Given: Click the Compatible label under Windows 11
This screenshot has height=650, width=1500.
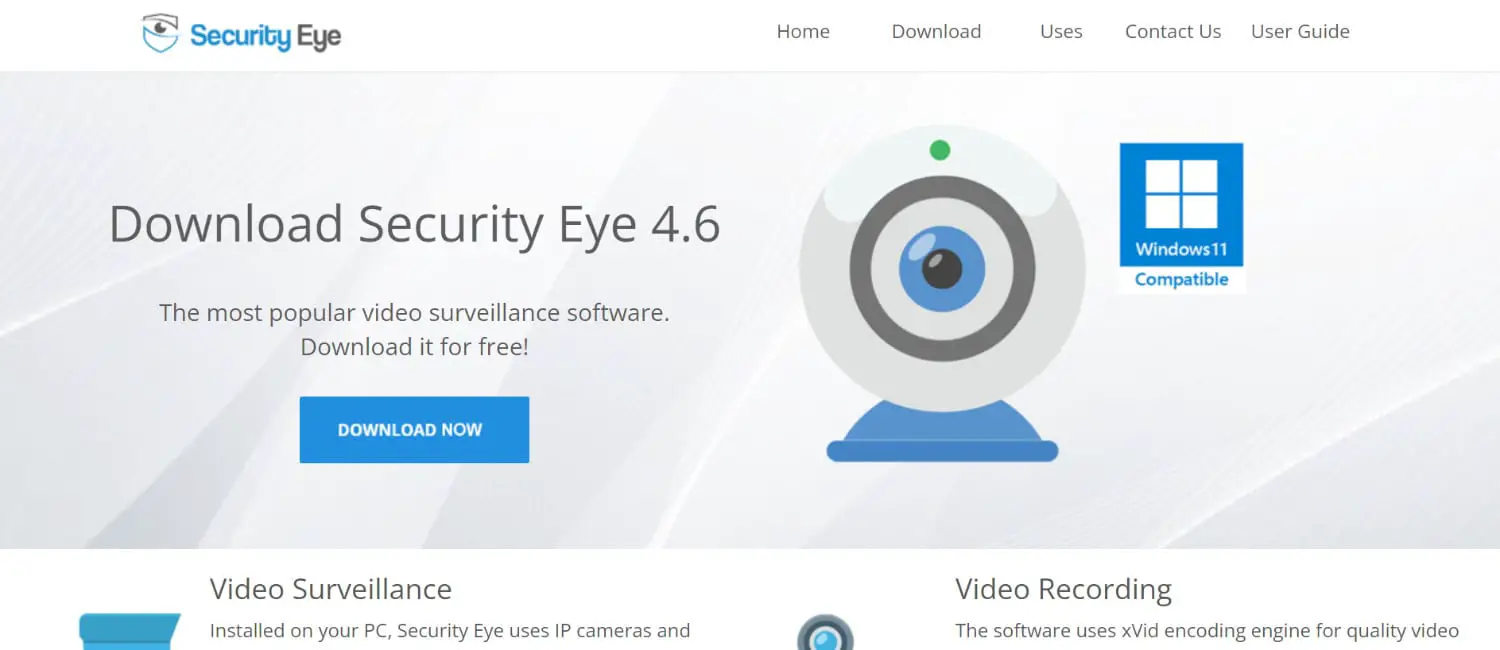Looking at the screenshot, I should tap(1181, 279).
